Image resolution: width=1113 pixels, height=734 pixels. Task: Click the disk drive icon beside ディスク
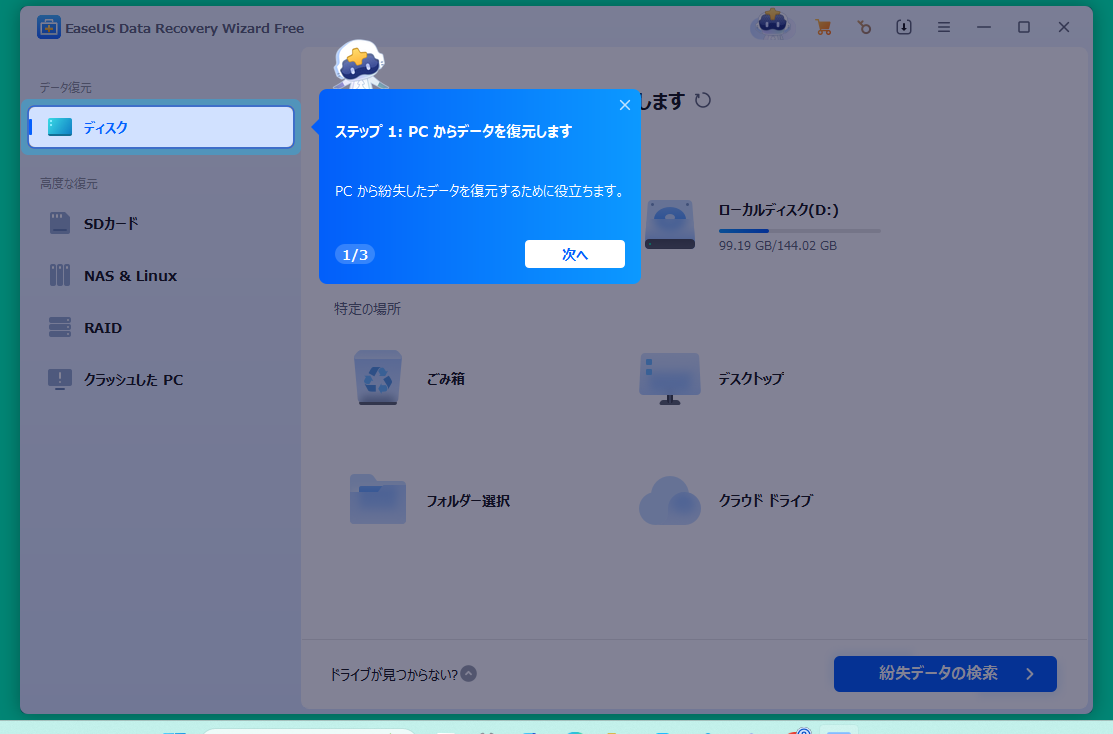coord(60,127)
